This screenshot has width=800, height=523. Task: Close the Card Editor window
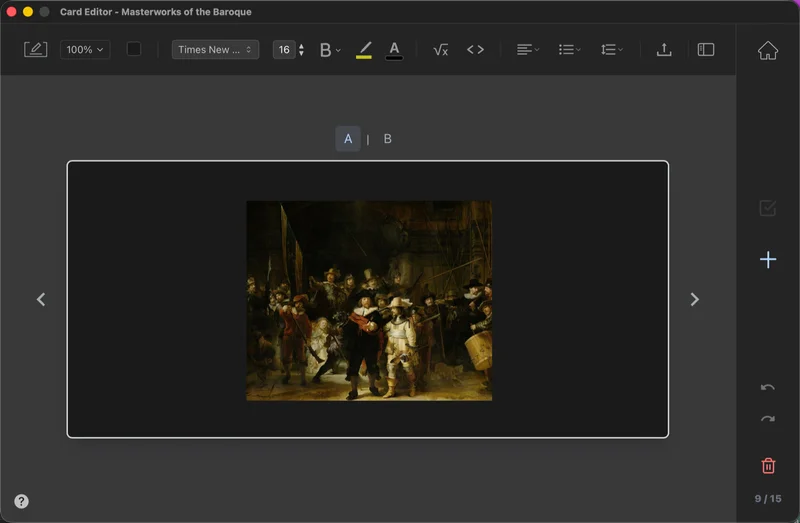click(11, 12)
